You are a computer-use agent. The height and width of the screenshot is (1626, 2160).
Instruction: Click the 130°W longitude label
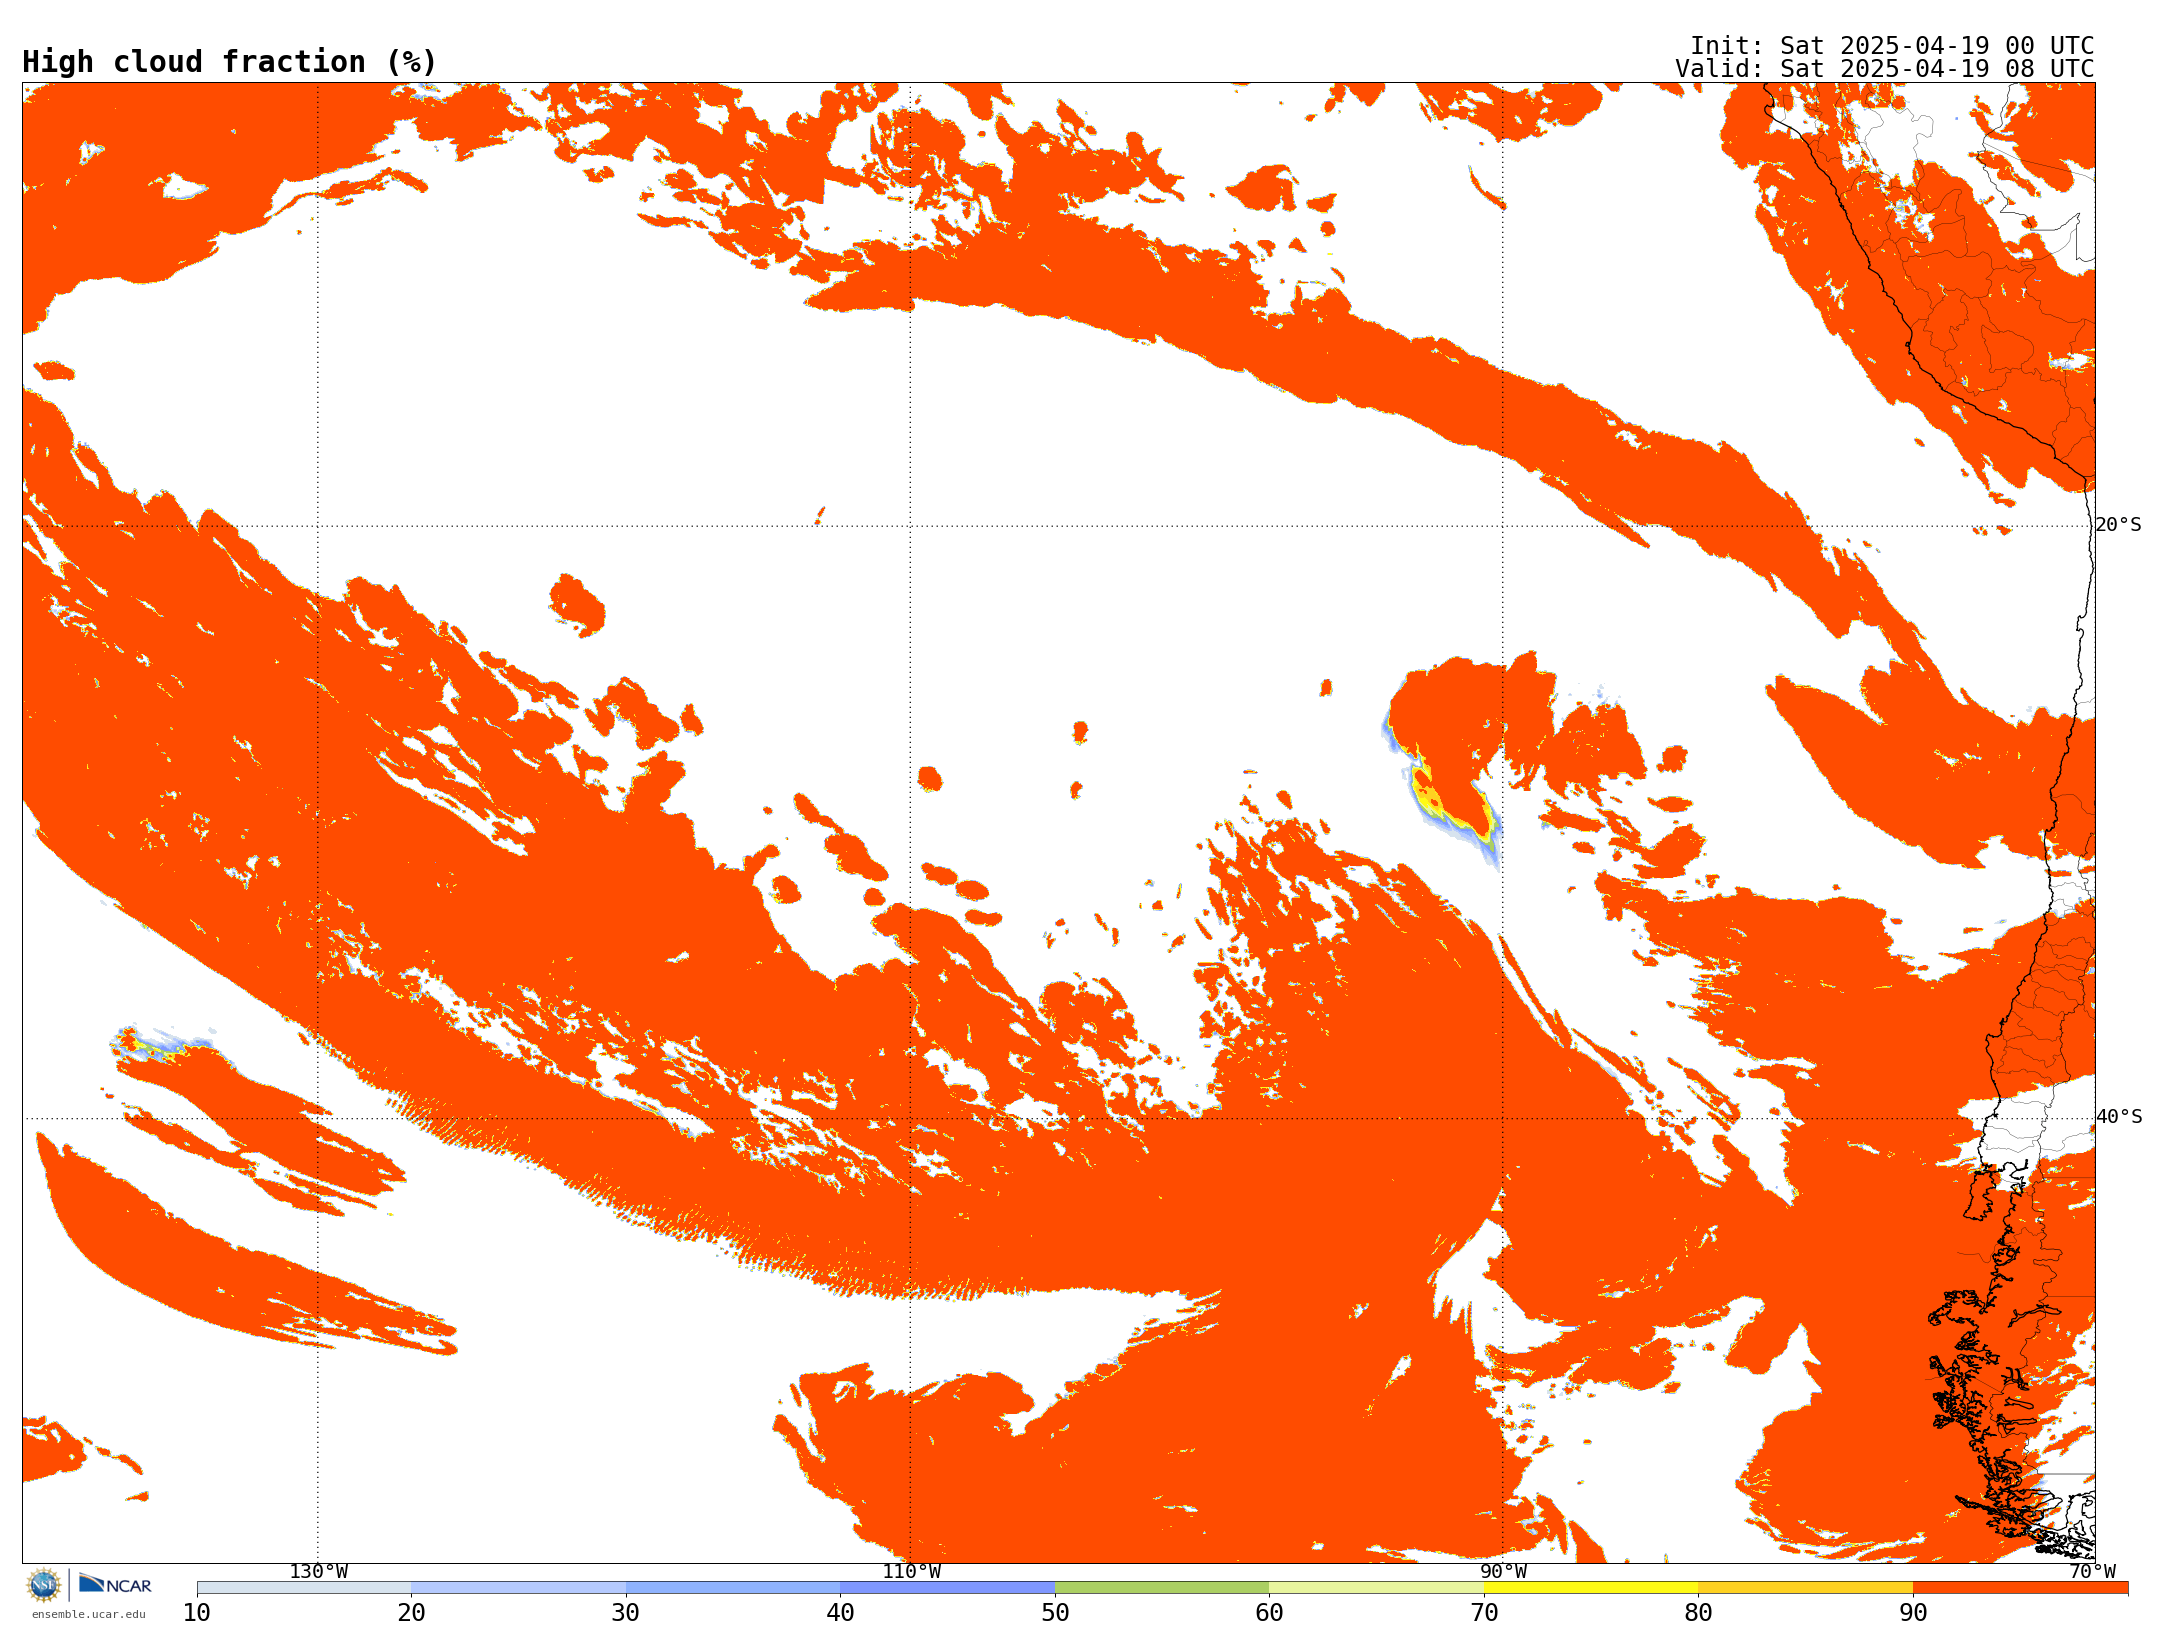tap(318, 1571)
